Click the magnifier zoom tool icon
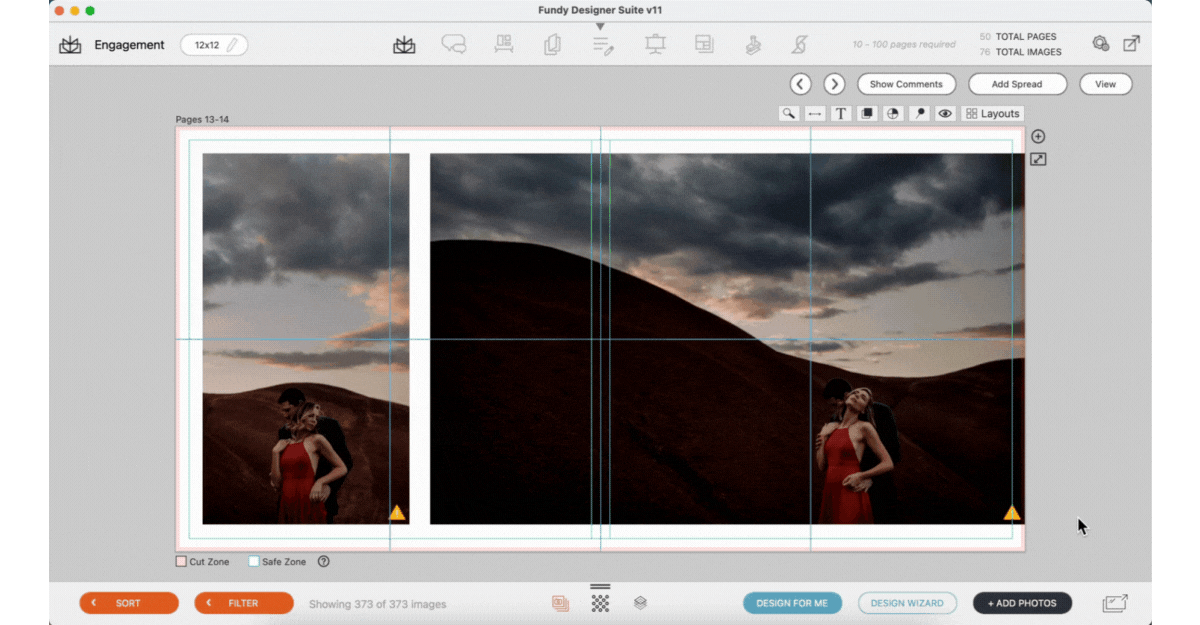The width and height of the screenshot is (1200, 625). pyautogui.click(x=789, y=114)
